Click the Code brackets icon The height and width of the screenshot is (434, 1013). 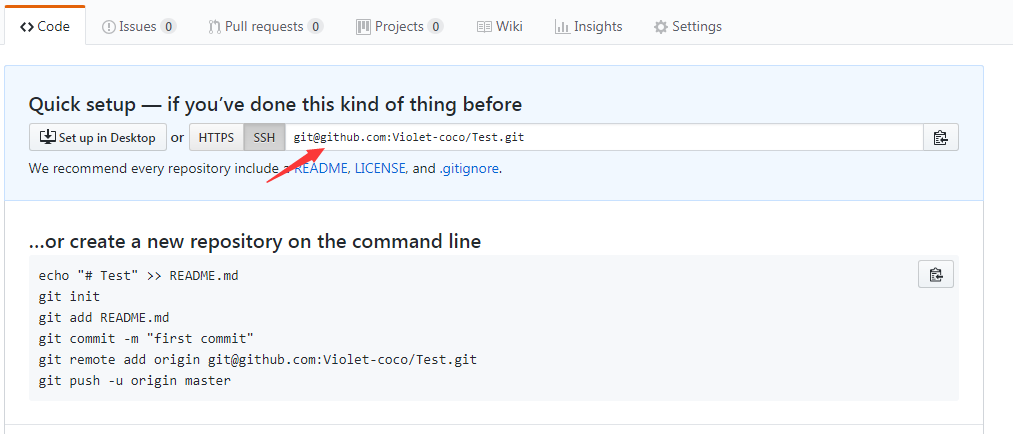[x=26, y=26]
